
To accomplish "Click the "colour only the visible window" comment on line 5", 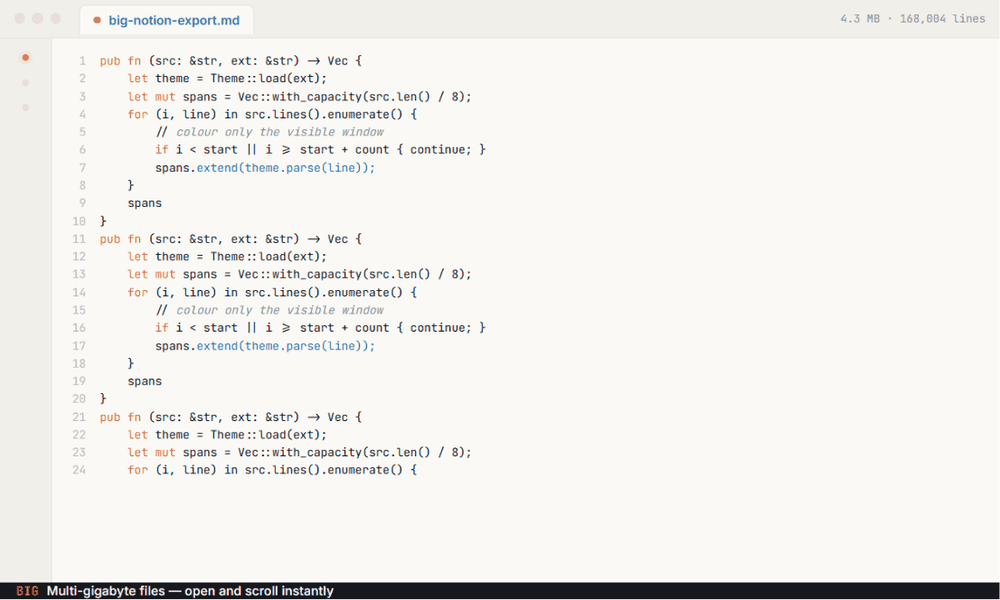I will 270,132.
